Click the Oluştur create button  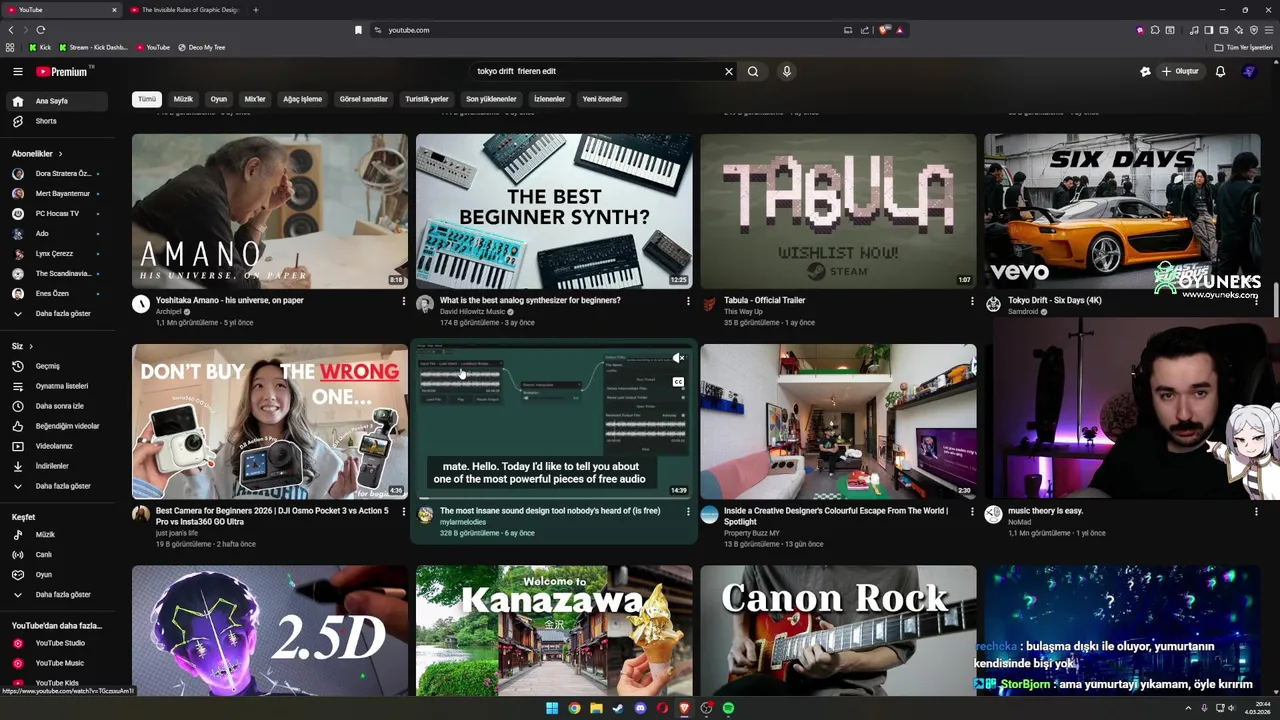(x=1180, y=71)
